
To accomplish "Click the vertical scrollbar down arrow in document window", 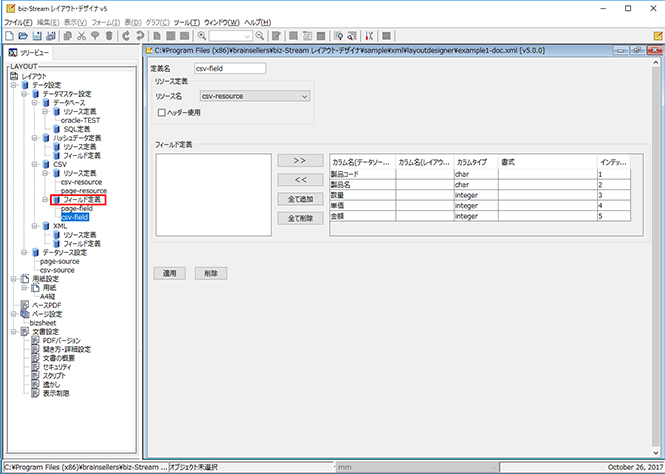I will pyautogui.click(x=656, y=453).
